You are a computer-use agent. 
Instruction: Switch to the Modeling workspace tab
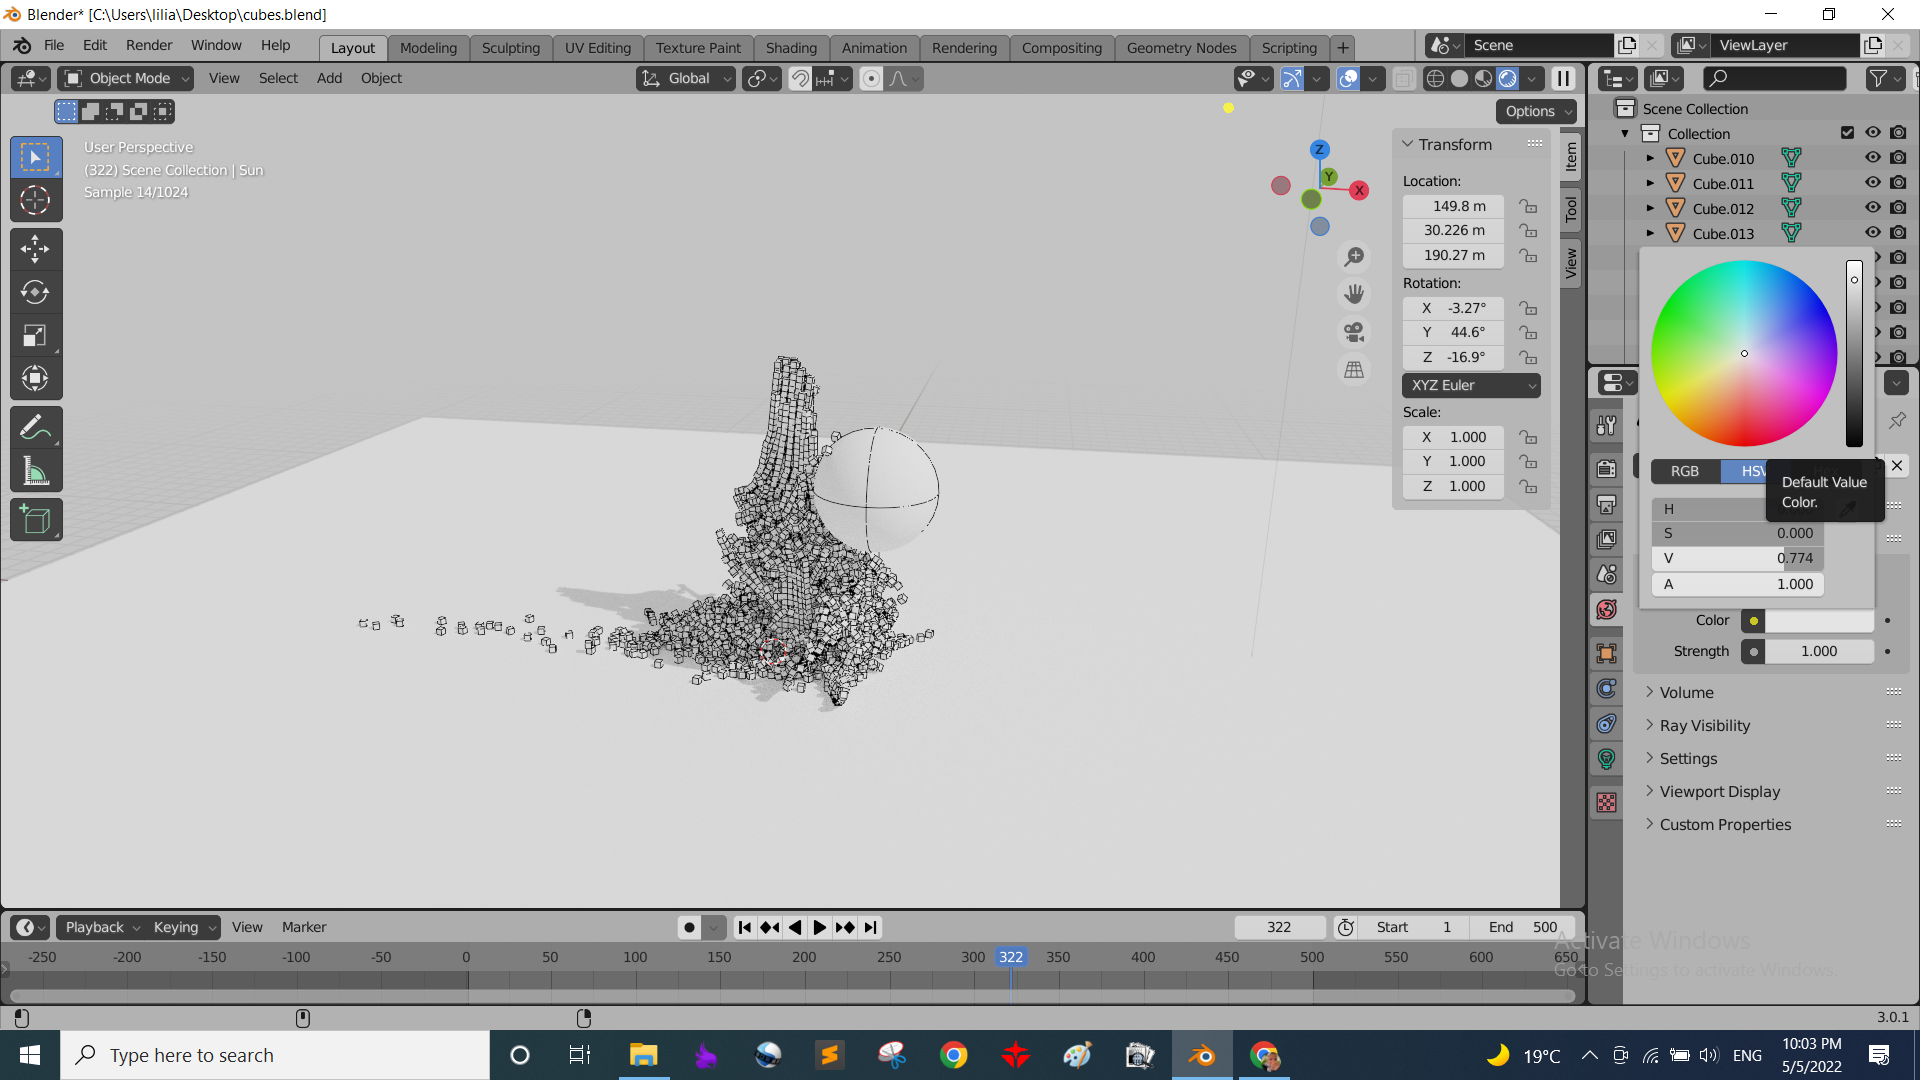[428, 47]
